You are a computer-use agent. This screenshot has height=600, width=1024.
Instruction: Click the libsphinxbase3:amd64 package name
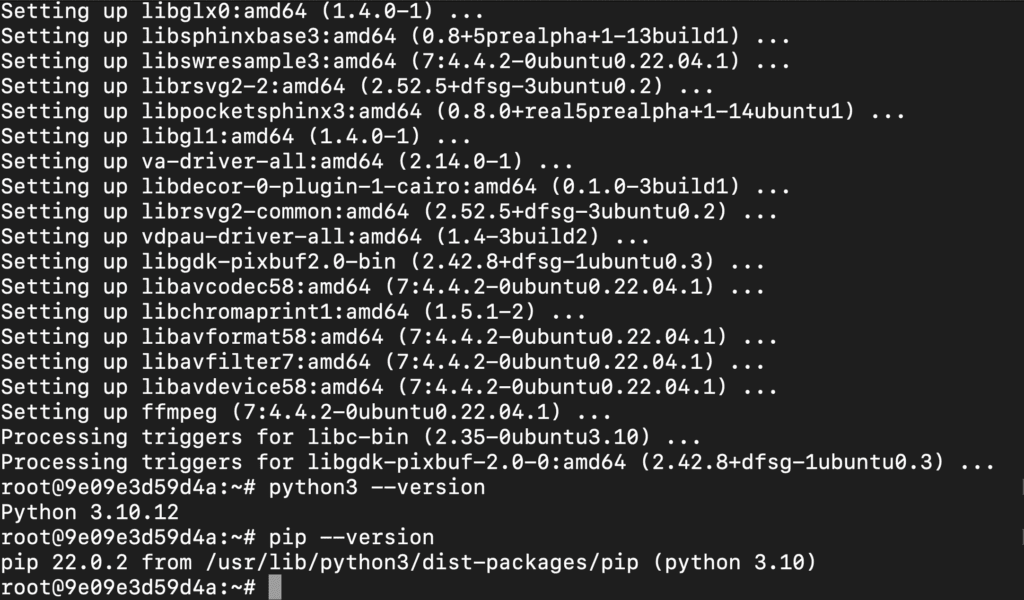point(268,36)
